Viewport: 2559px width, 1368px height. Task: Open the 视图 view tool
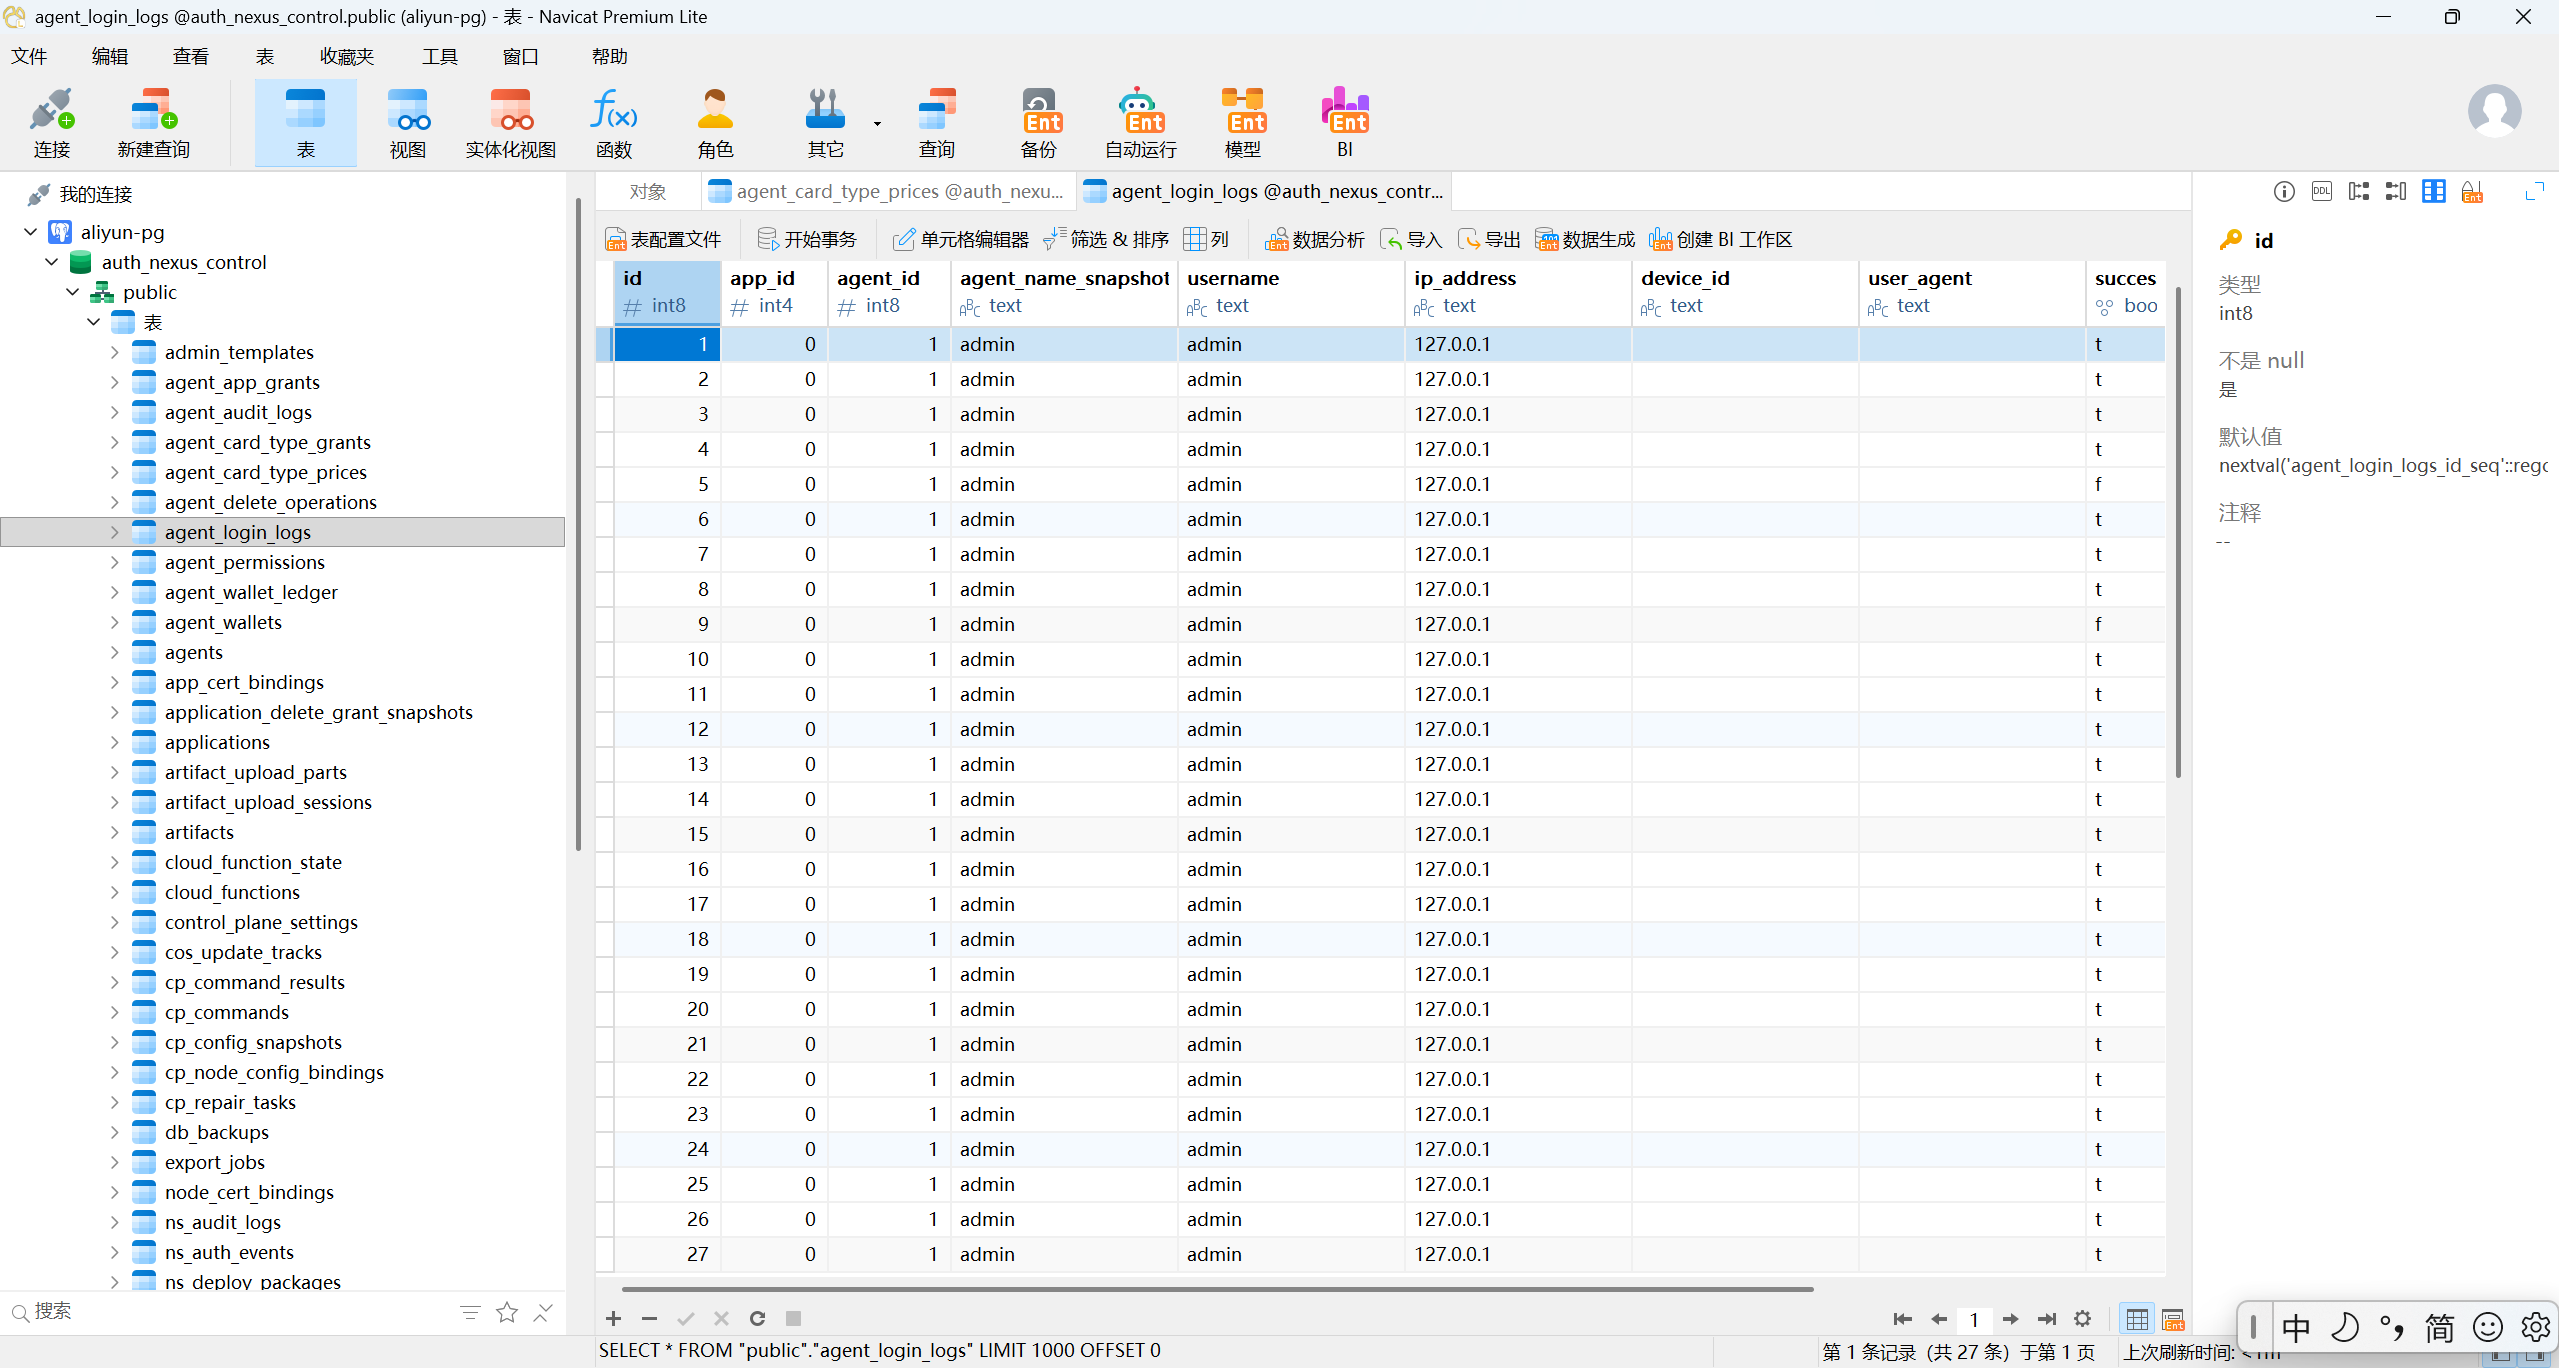[408, 122]
